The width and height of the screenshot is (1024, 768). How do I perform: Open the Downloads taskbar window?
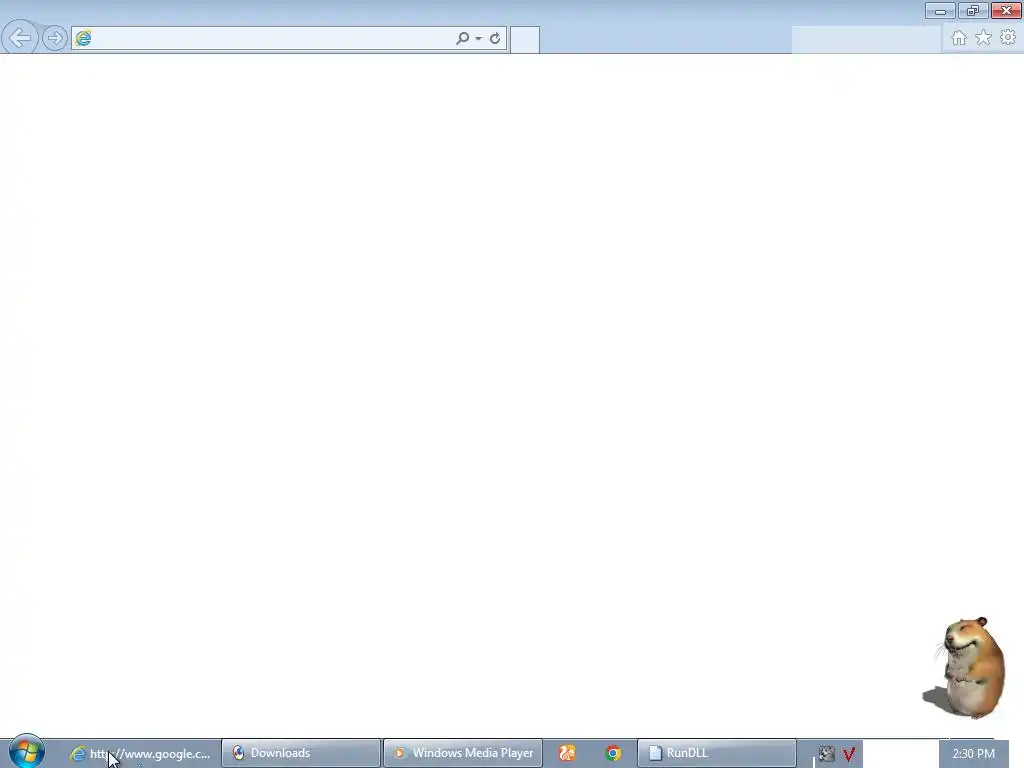tap(301, 754)
